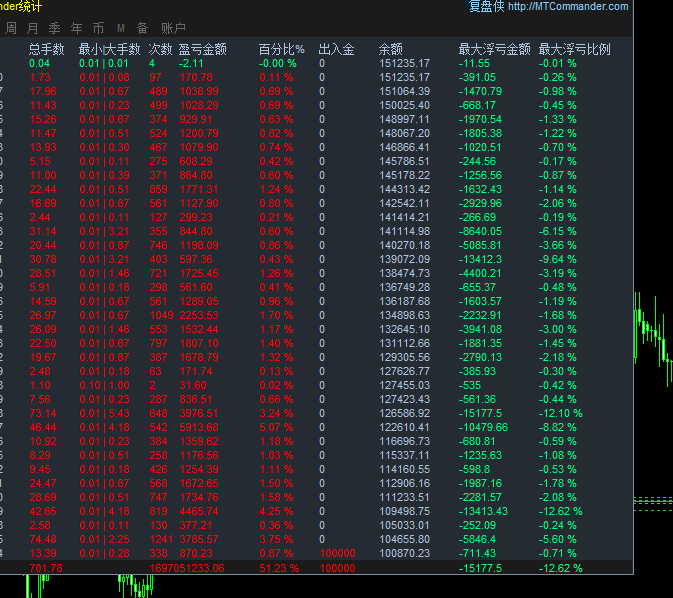This screenshot has width=673, height=598.
Task: Select the total lots sum 701.78
Action: pyautogui.click(x=46, y=568)
